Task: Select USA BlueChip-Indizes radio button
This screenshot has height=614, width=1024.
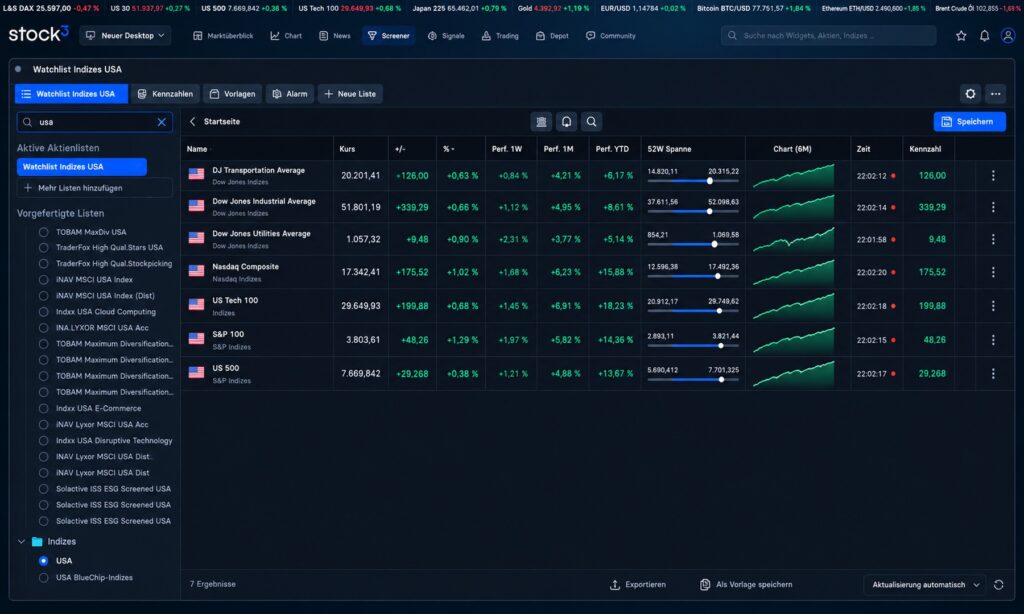Action: point(43,577)
